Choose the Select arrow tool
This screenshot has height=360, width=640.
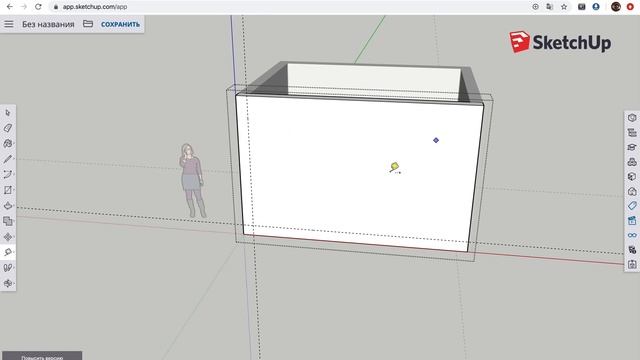click(8, 113)
